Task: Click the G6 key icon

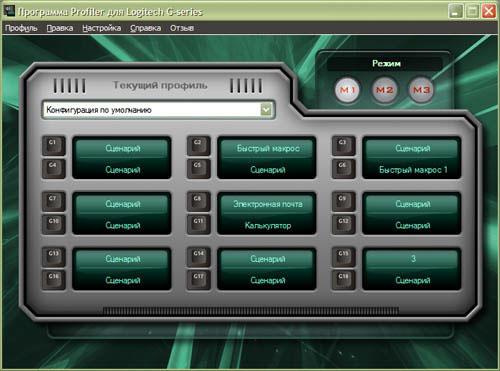Action: tap(343, 168)
